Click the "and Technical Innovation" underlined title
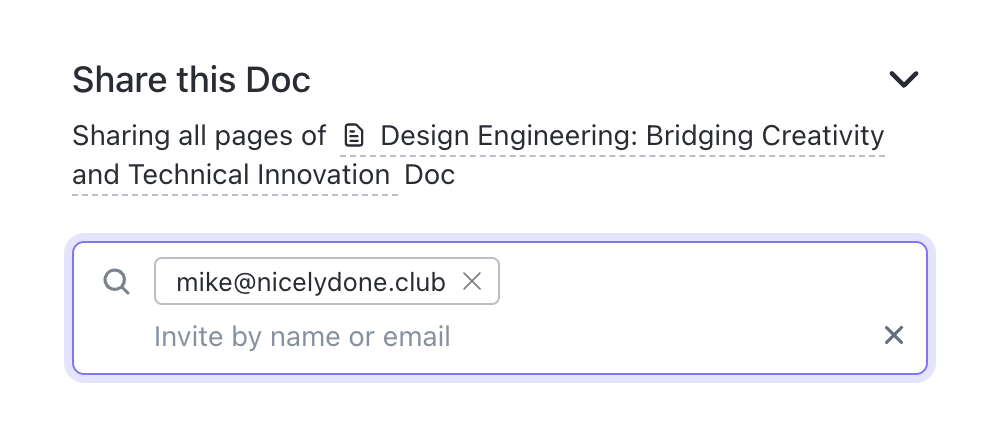Image resolution: width=1000 pixels, height=447 pixels. coord(231,176)
